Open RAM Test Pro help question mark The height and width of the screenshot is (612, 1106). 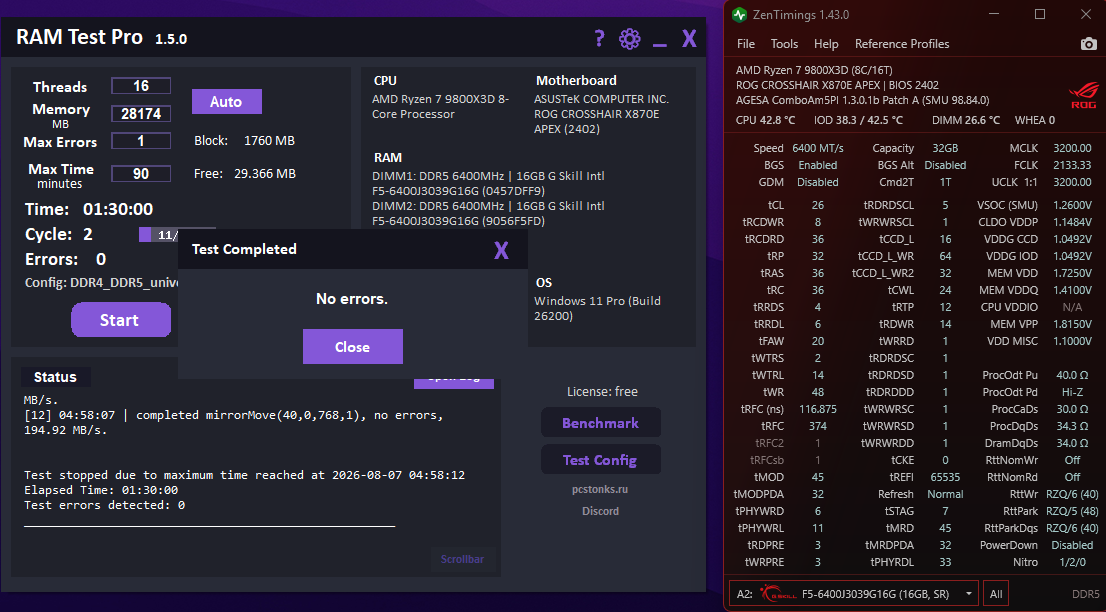(599, 37)
